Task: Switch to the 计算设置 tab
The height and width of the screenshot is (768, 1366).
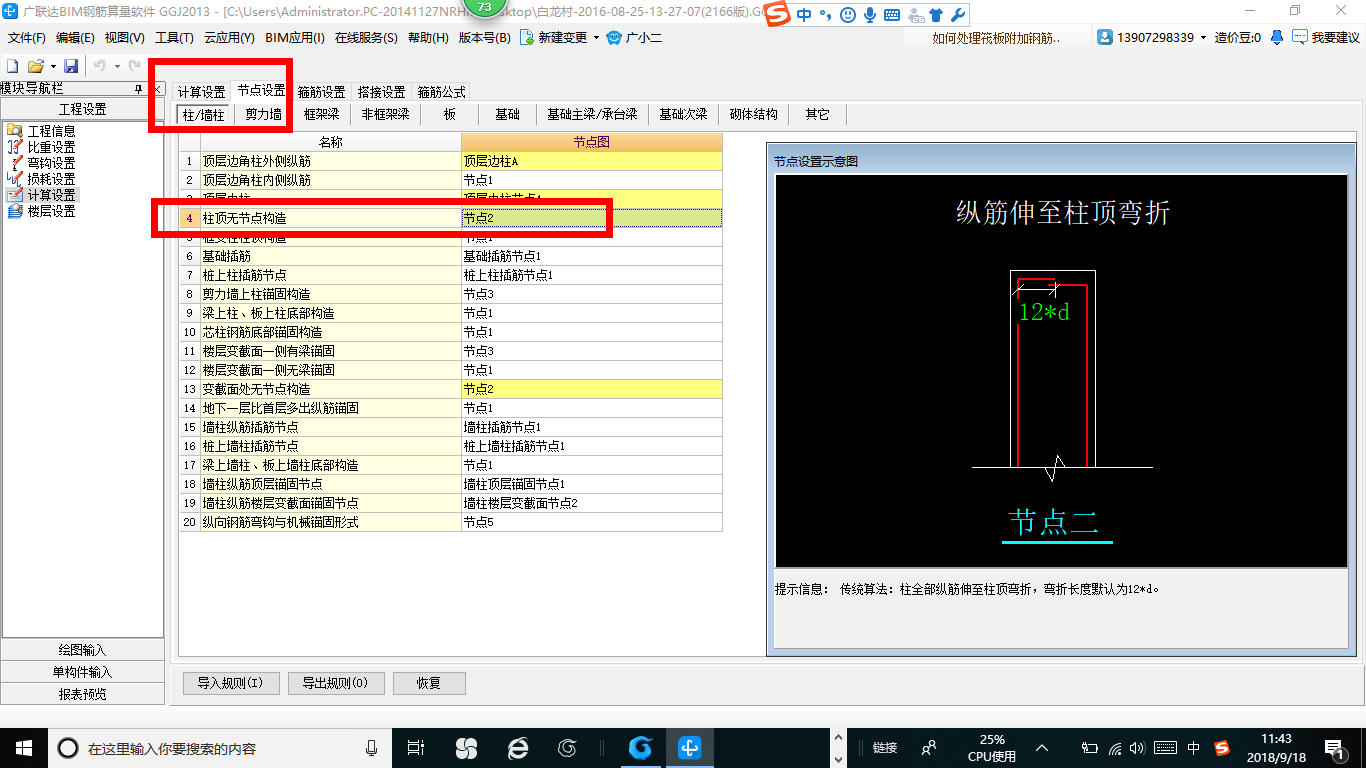Action: point(202,92)
